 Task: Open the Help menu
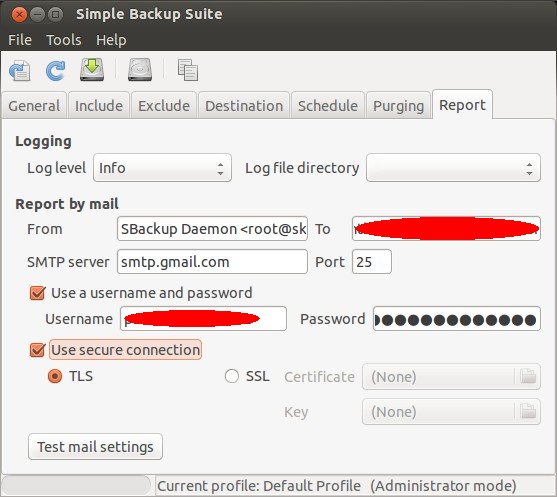111,40
